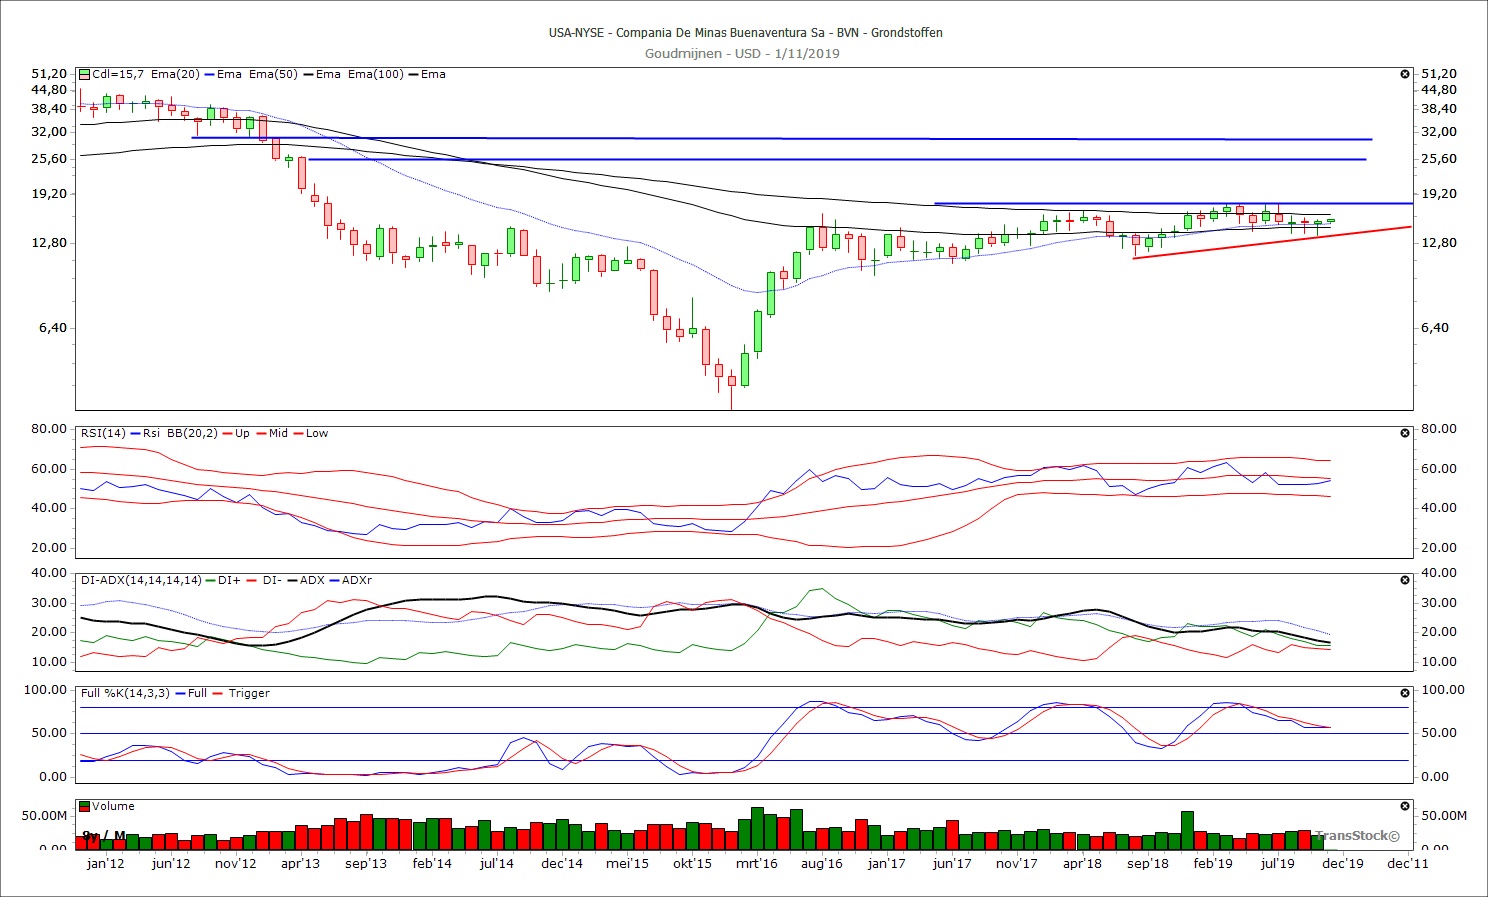
Task: Select the Cdl=15,7 legend label
Action: 118,74
